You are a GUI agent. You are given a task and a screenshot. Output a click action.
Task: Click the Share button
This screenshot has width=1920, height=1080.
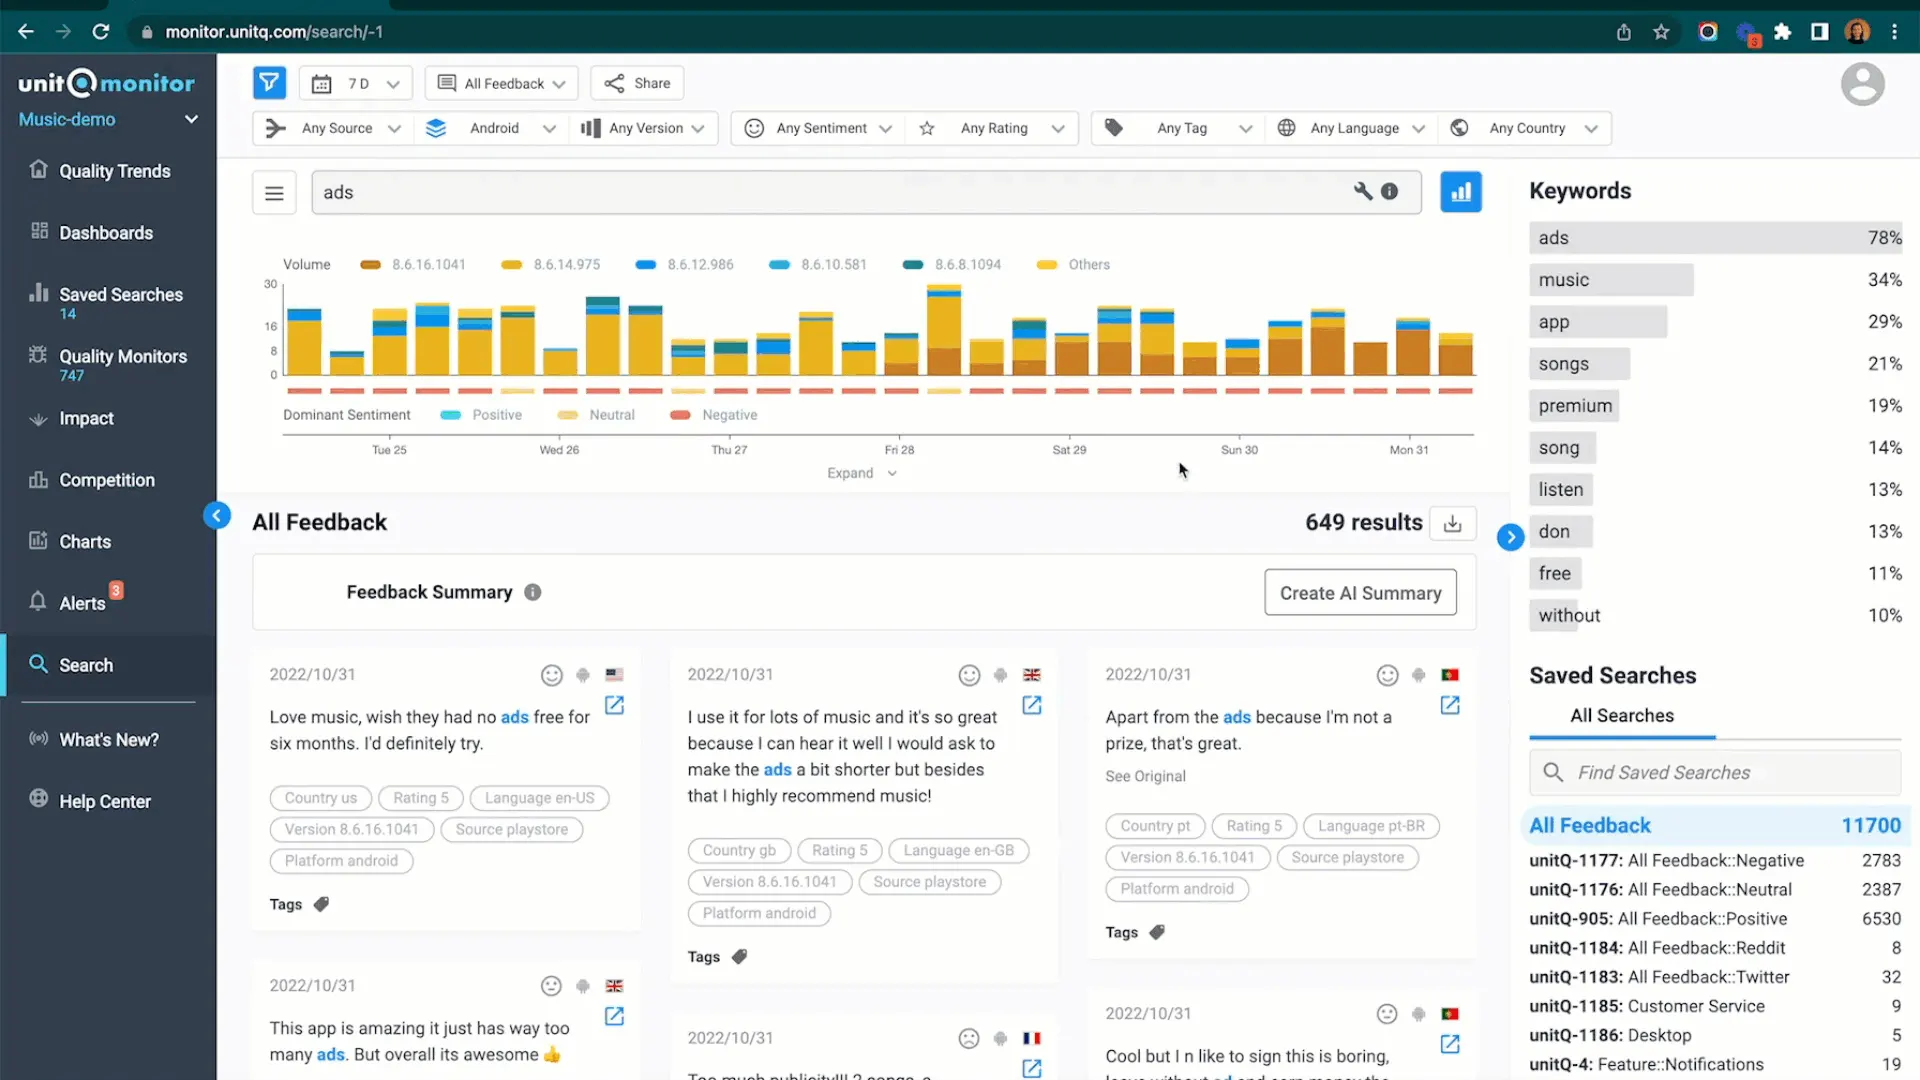[637, 84]
